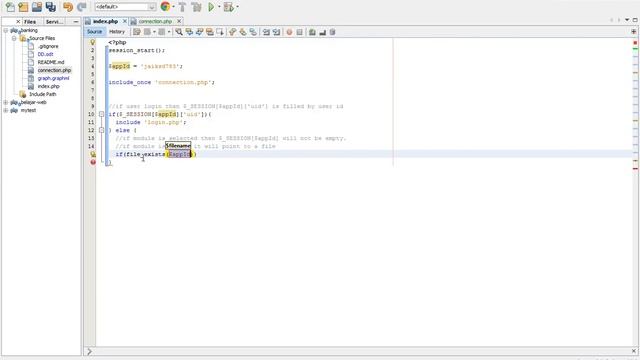Image resolution: width=640 pixels, height=360 pixels.
Task: Open the dropdown arrow beside Chrome icon
Action: (173, 7)
